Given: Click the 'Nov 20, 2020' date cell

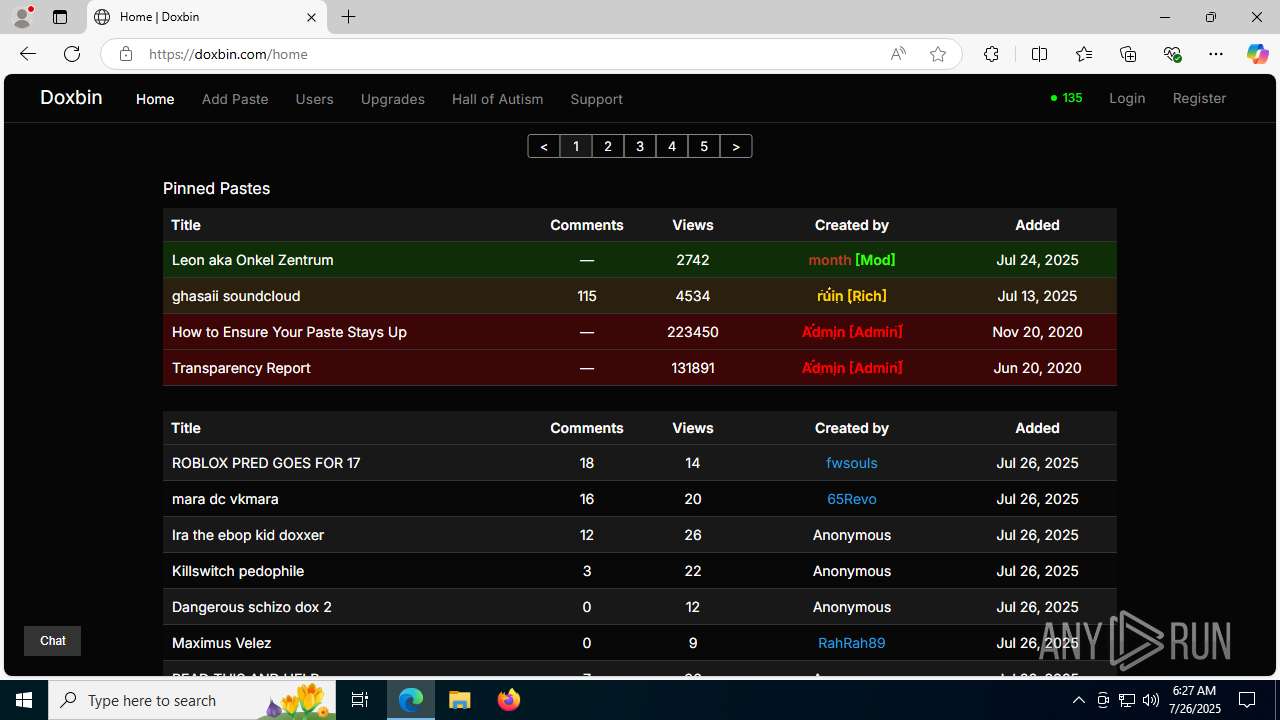Looking at the screenshot, I should pyautogui.click(x=1037, y=332).
